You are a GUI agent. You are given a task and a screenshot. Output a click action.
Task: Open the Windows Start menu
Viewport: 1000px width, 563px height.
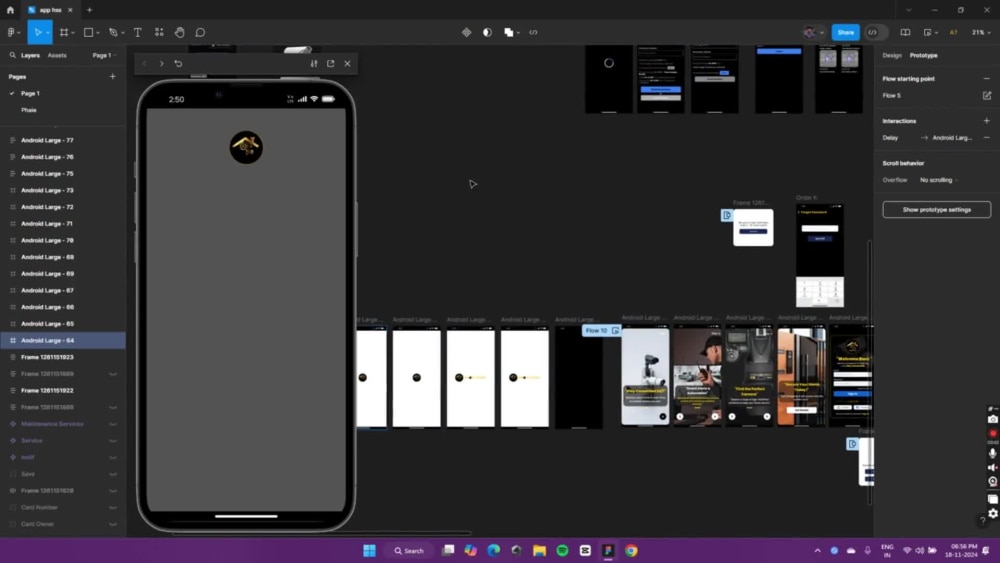pos(369,551)
